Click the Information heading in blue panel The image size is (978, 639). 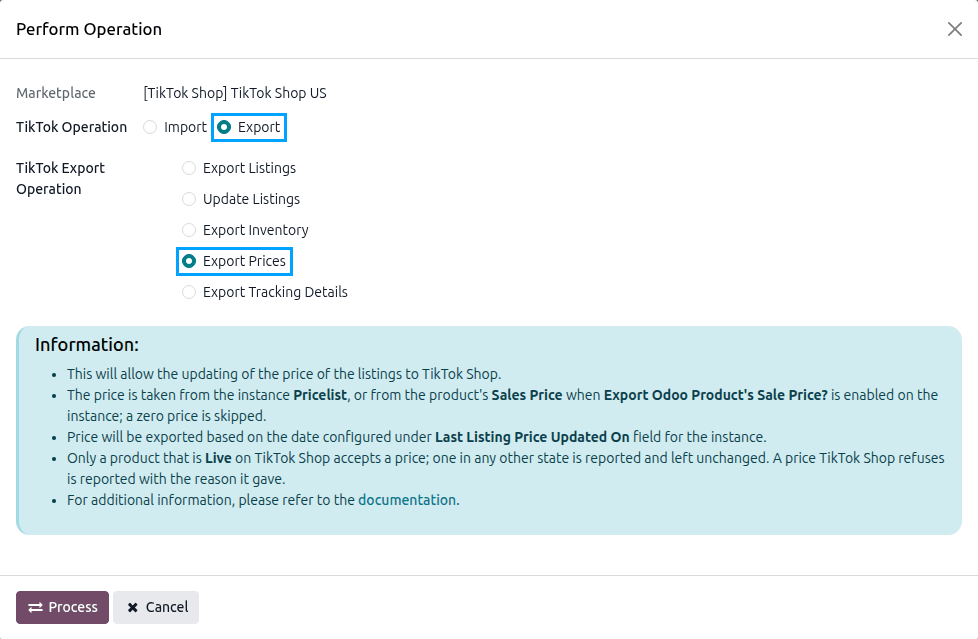[x=87, y=344]
